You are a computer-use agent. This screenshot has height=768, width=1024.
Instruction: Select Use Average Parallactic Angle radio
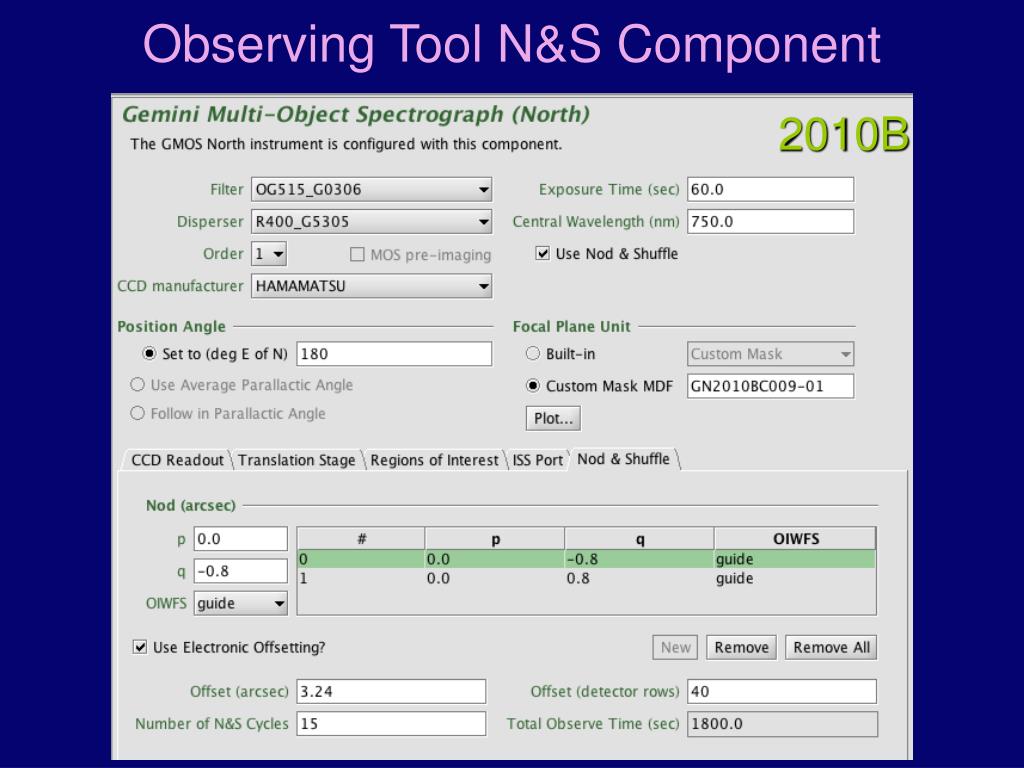137,385
